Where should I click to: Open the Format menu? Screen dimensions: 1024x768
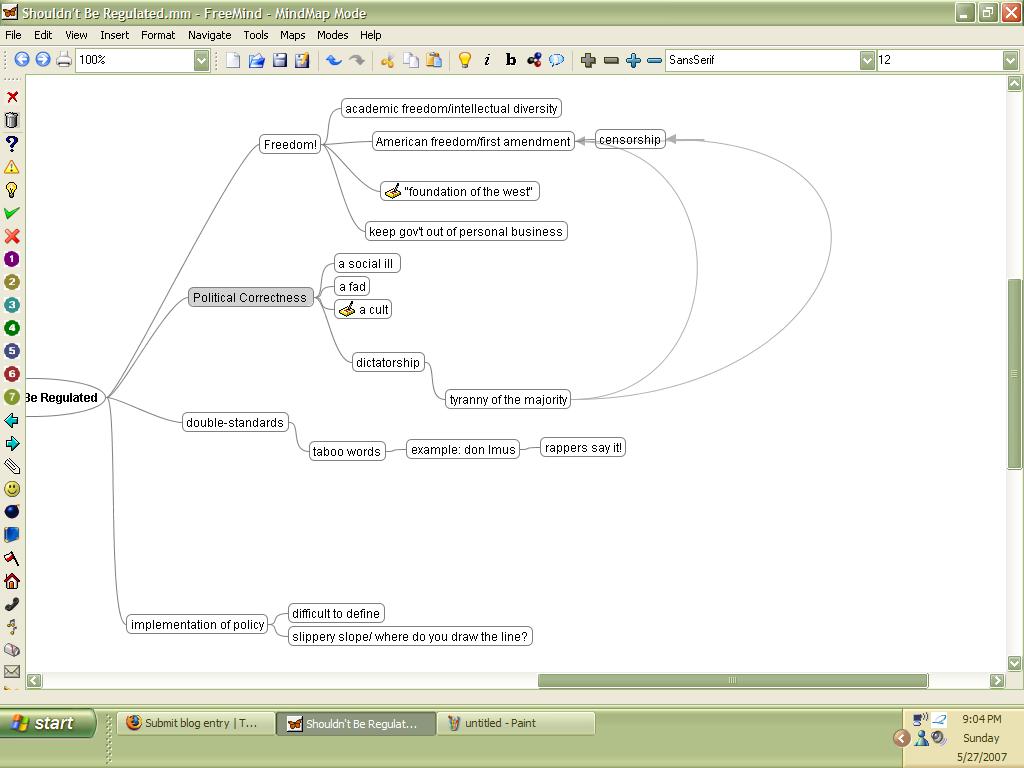point(158,35)
